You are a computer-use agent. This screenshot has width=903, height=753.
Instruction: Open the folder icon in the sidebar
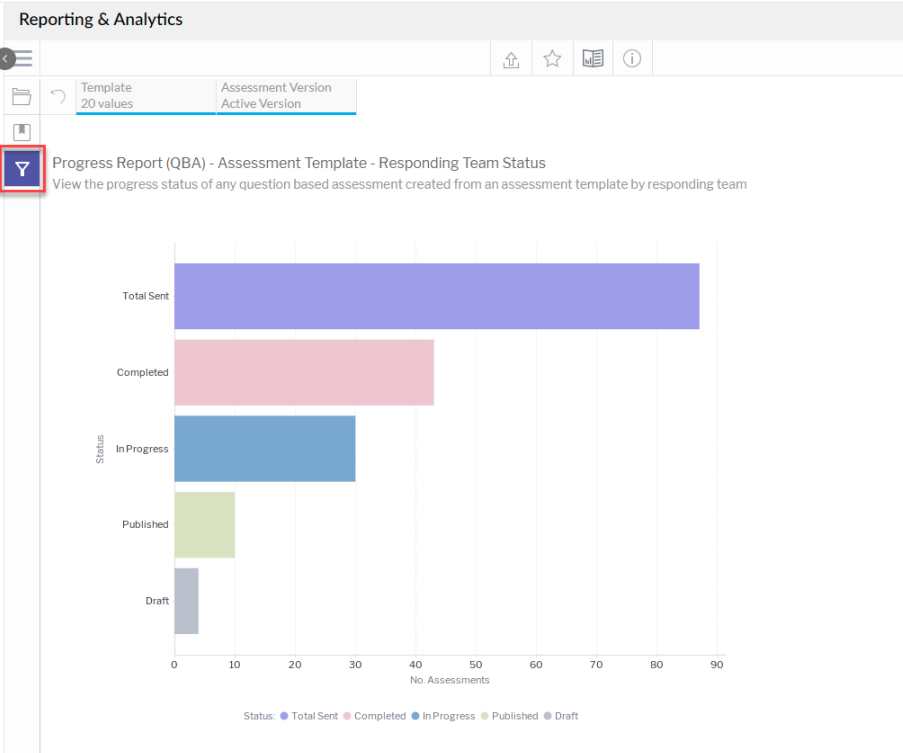[x=22, y=97]
